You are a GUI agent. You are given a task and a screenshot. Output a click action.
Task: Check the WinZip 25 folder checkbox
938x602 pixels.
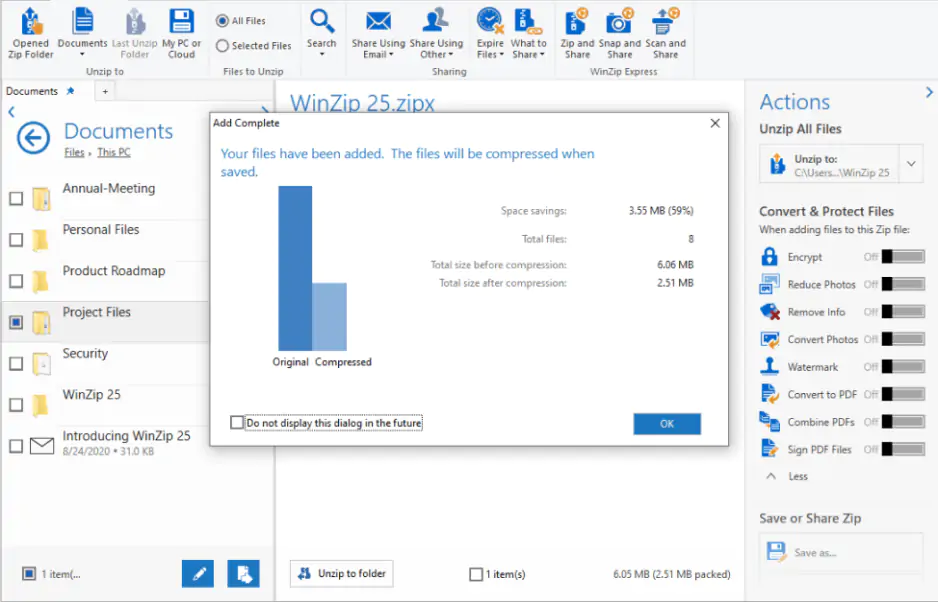pos(16,405)
